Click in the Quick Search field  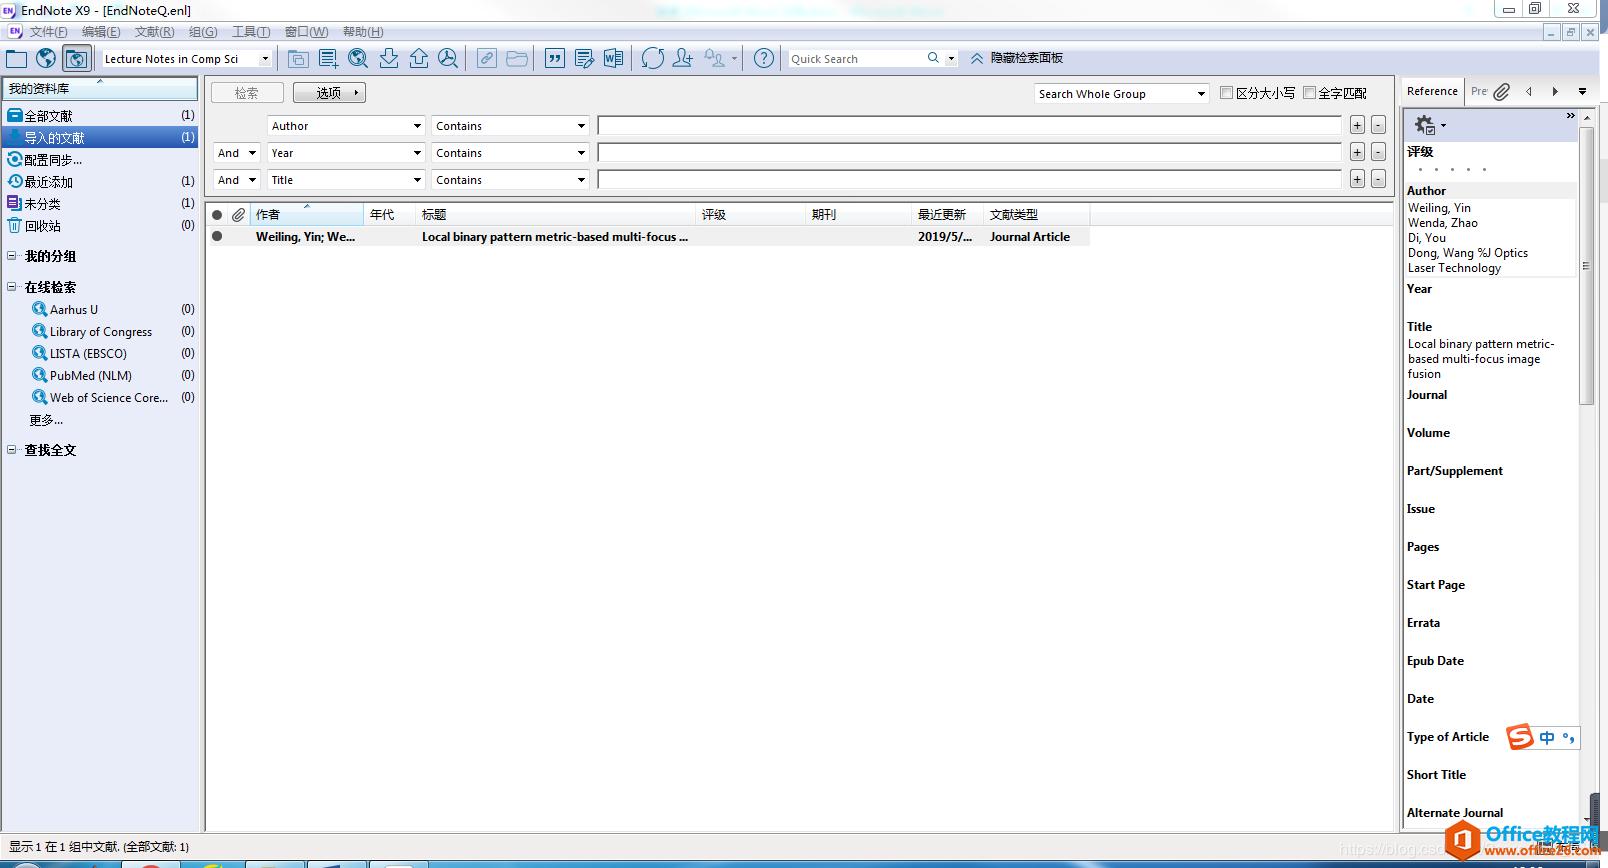pos(856,59)
